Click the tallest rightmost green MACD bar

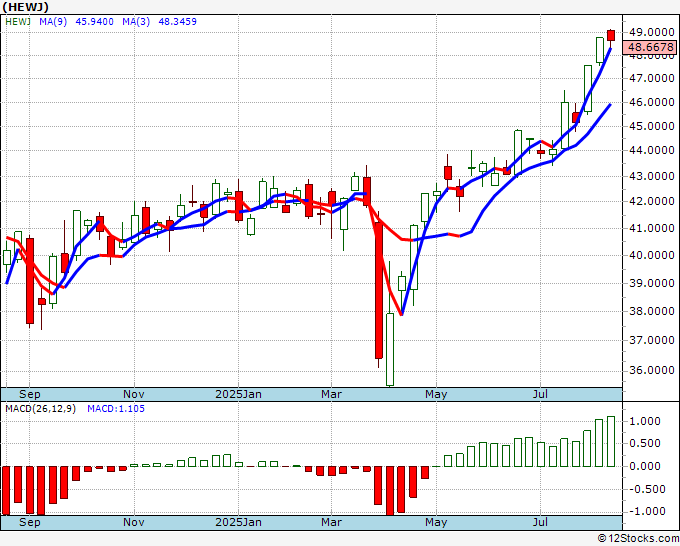point(611,441)
